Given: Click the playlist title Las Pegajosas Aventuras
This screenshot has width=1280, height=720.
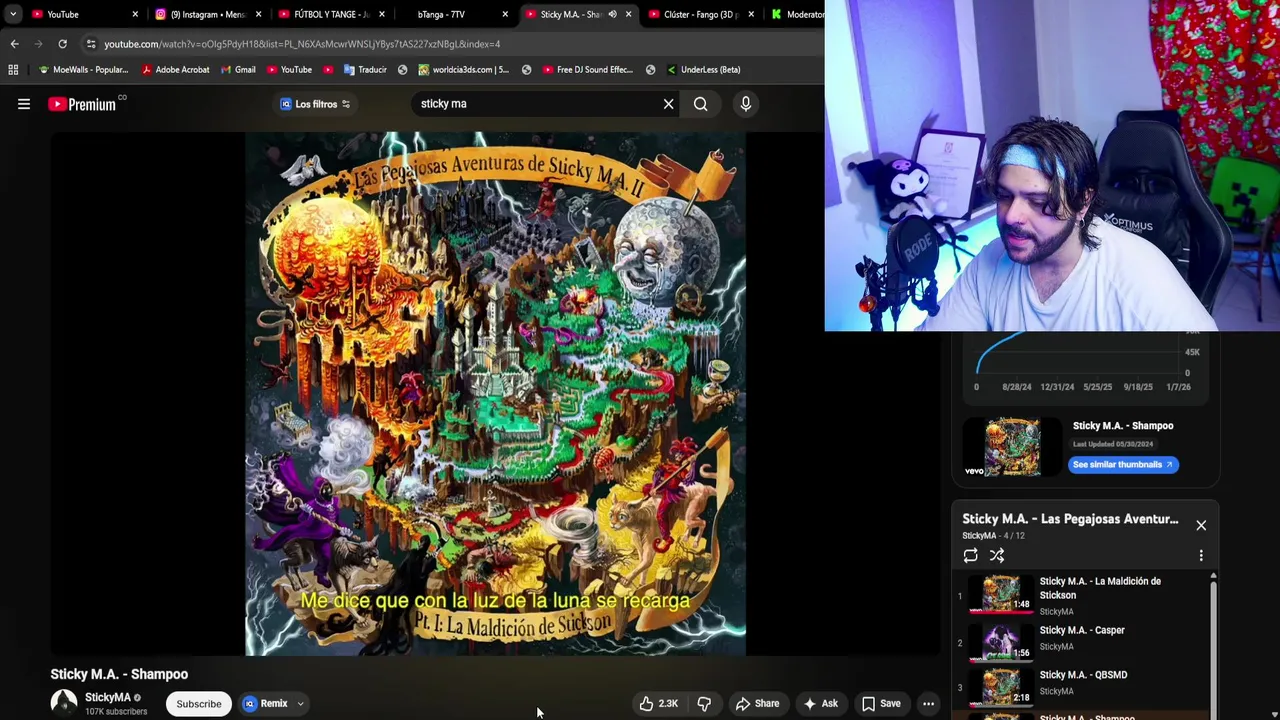Looking at the screenshot, I should (1070, 519).
